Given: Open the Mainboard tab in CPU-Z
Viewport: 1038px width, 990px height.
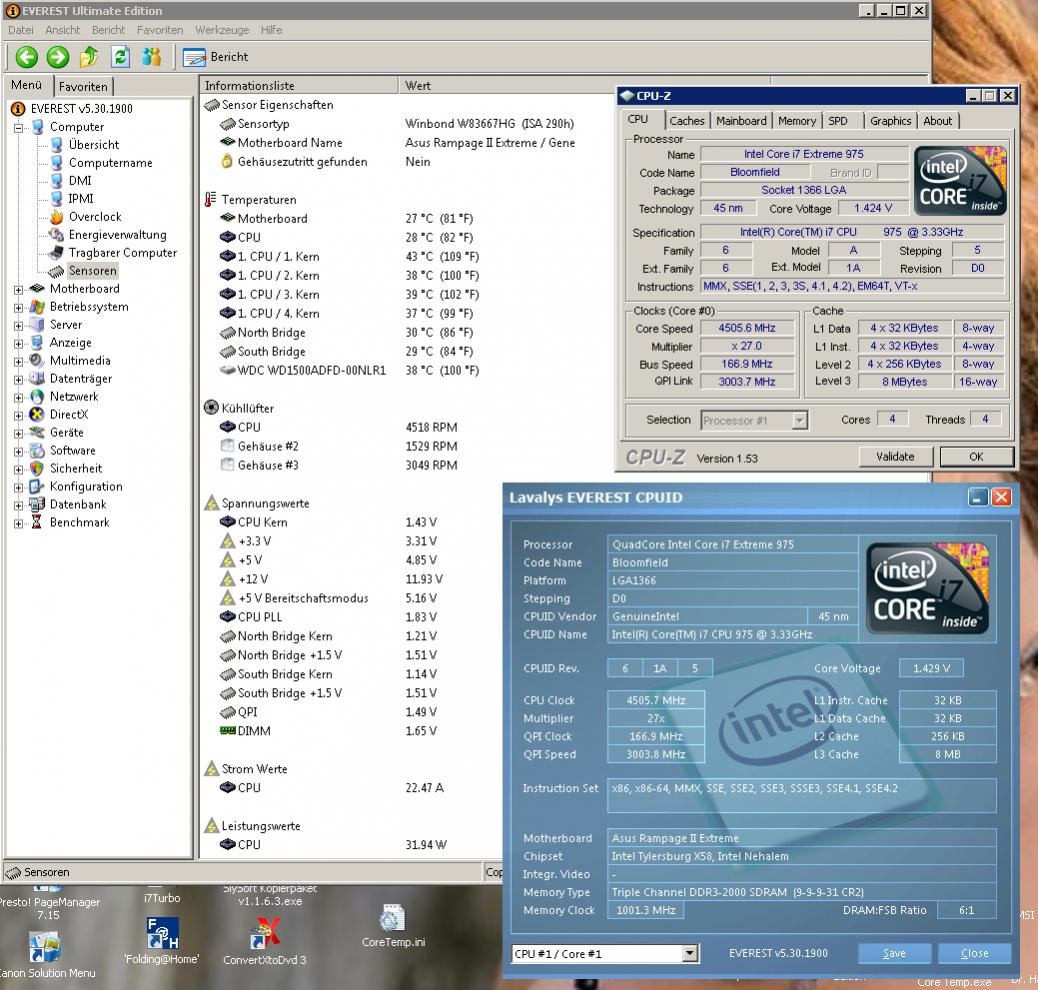Looking at the screenshot, I should pyautogui.click(x=741, y=121).
